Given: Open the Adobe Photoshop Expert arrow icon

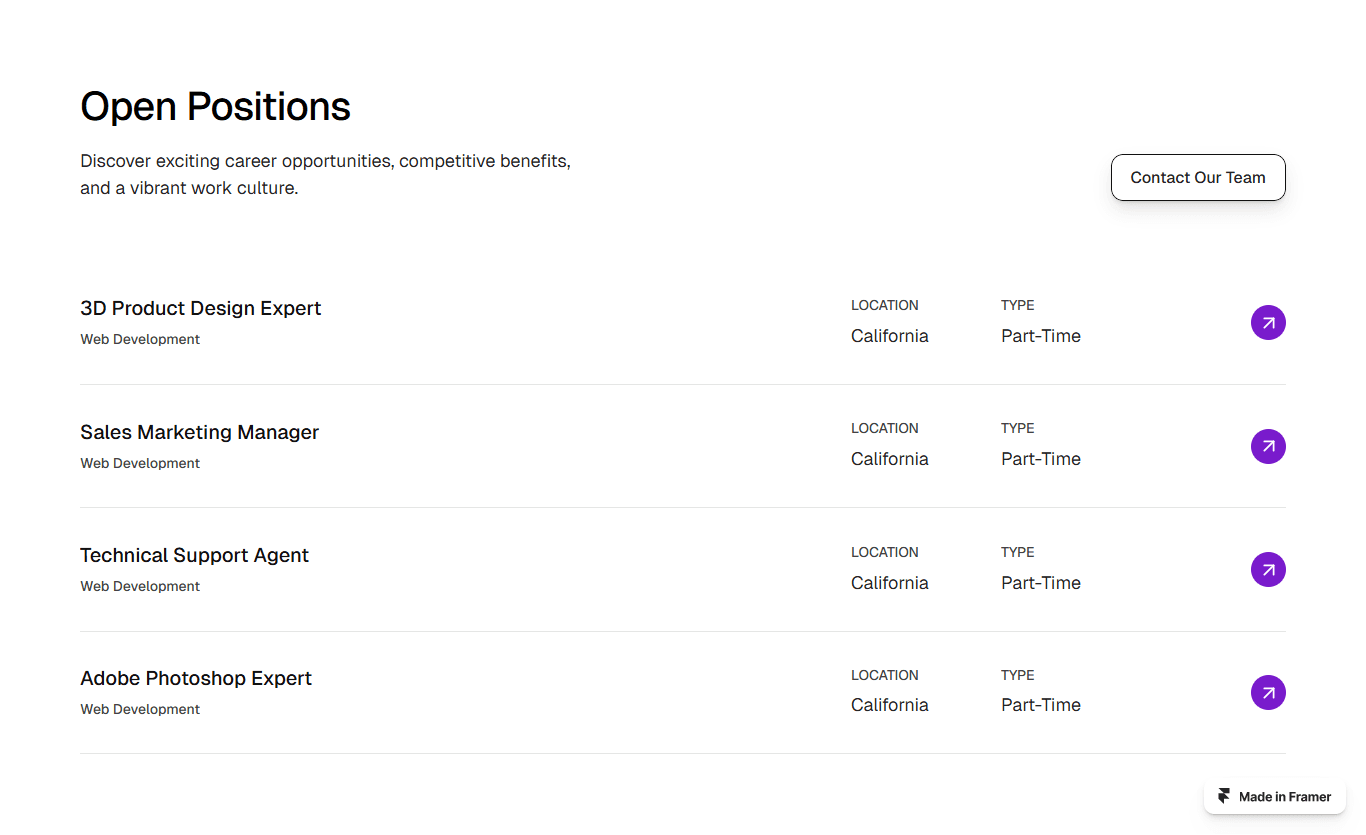Looking at the screenshot, I should (x=1268, y=692).
